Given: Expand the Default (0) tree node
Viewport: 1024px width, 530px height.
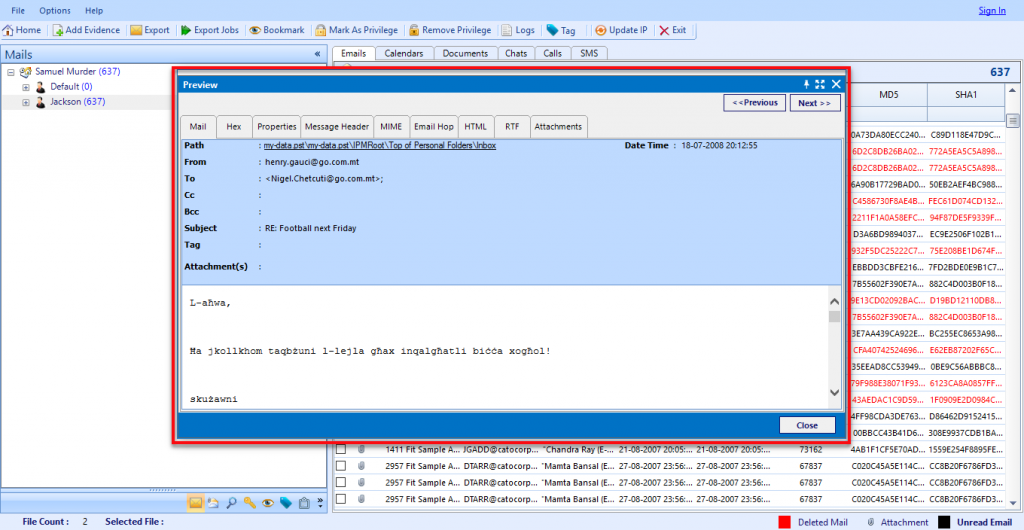Looking at the screenshot, I should pos(26,87).
